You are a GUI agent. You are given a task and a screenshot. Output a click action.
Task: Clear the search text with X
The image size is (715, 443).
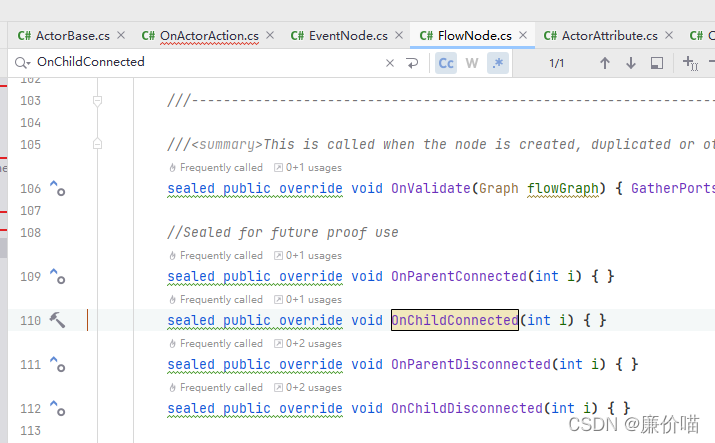(x=390, y=63)
